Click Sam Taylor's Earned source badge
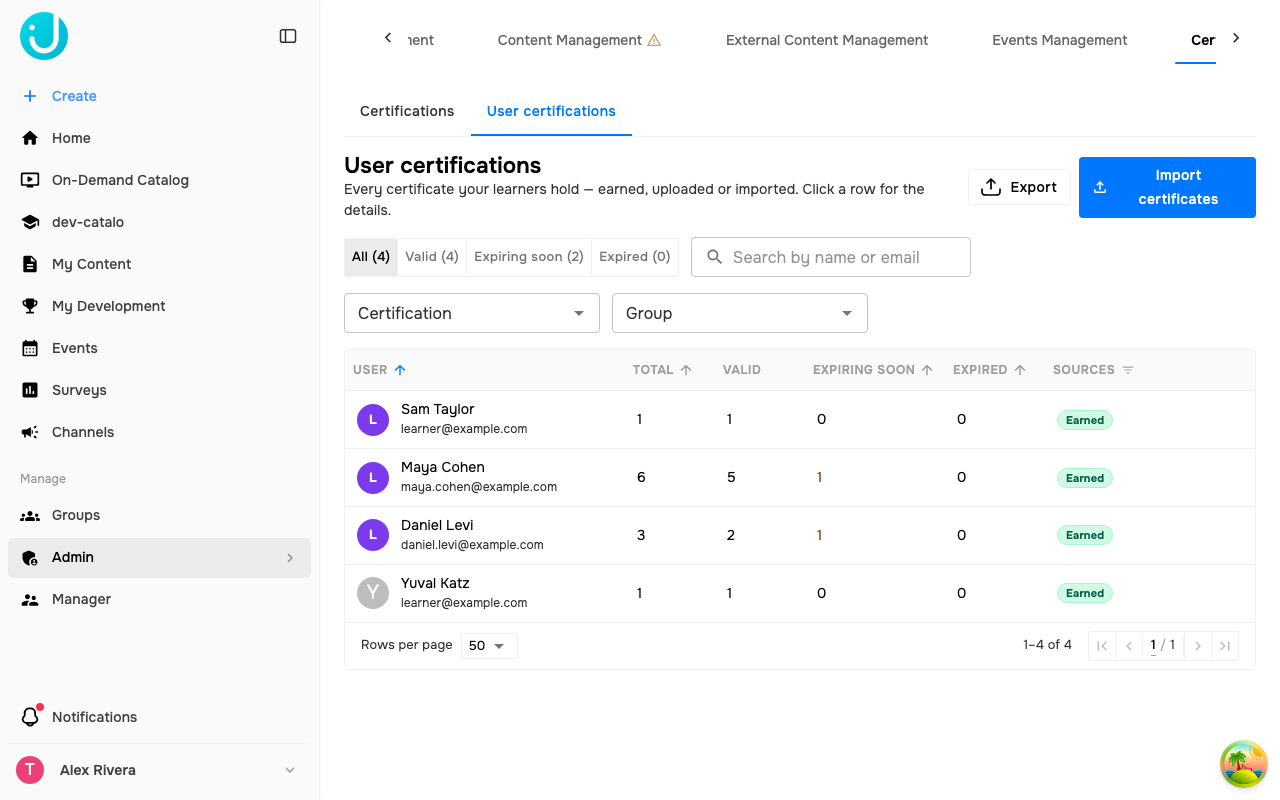This screenshot has width=1280, height=800. [1085, 420]
